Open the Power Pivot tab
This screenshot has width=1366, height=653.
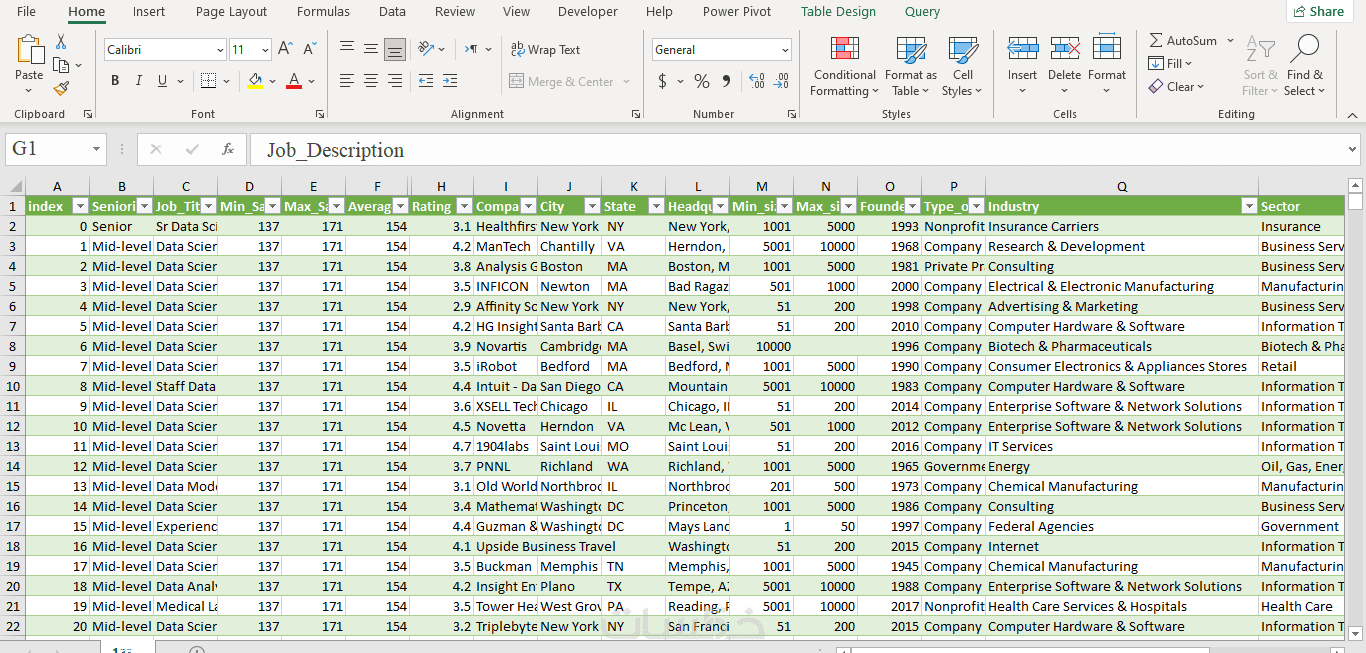737,12
